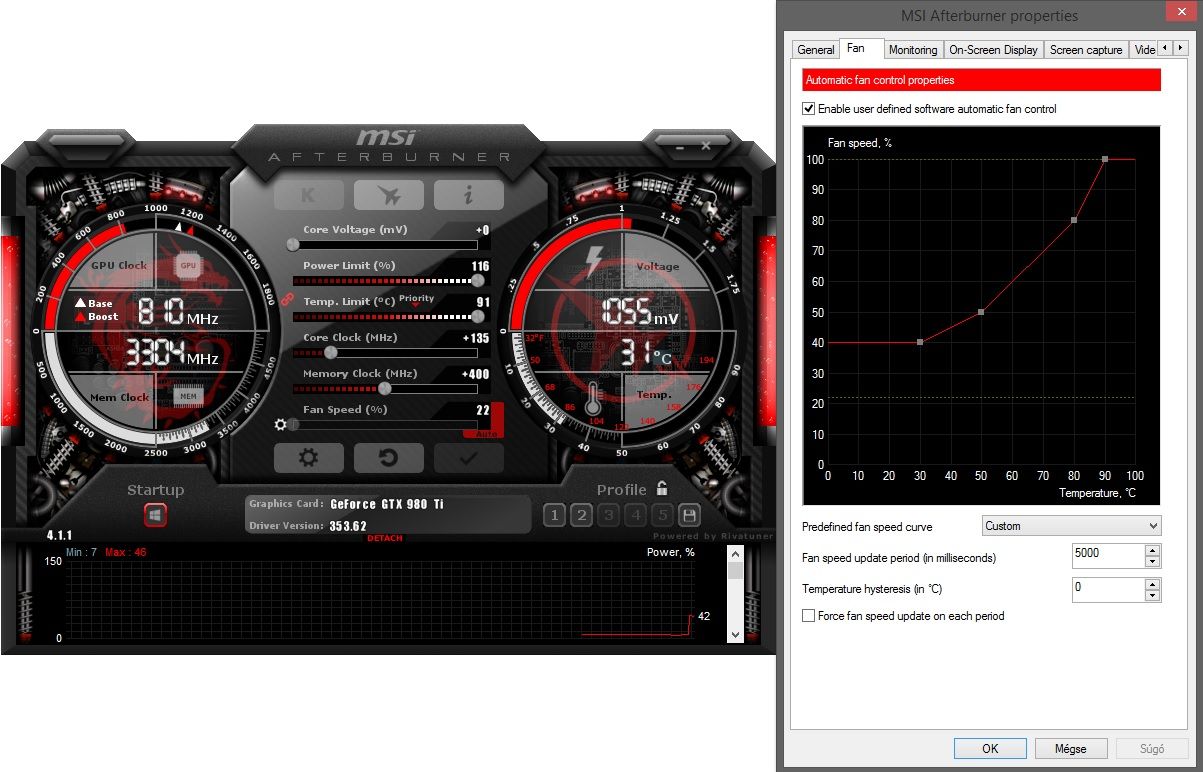This screenshot has height=772, width=1203.
Task: Toggle the Windows Startup icon
Action: 155,515
